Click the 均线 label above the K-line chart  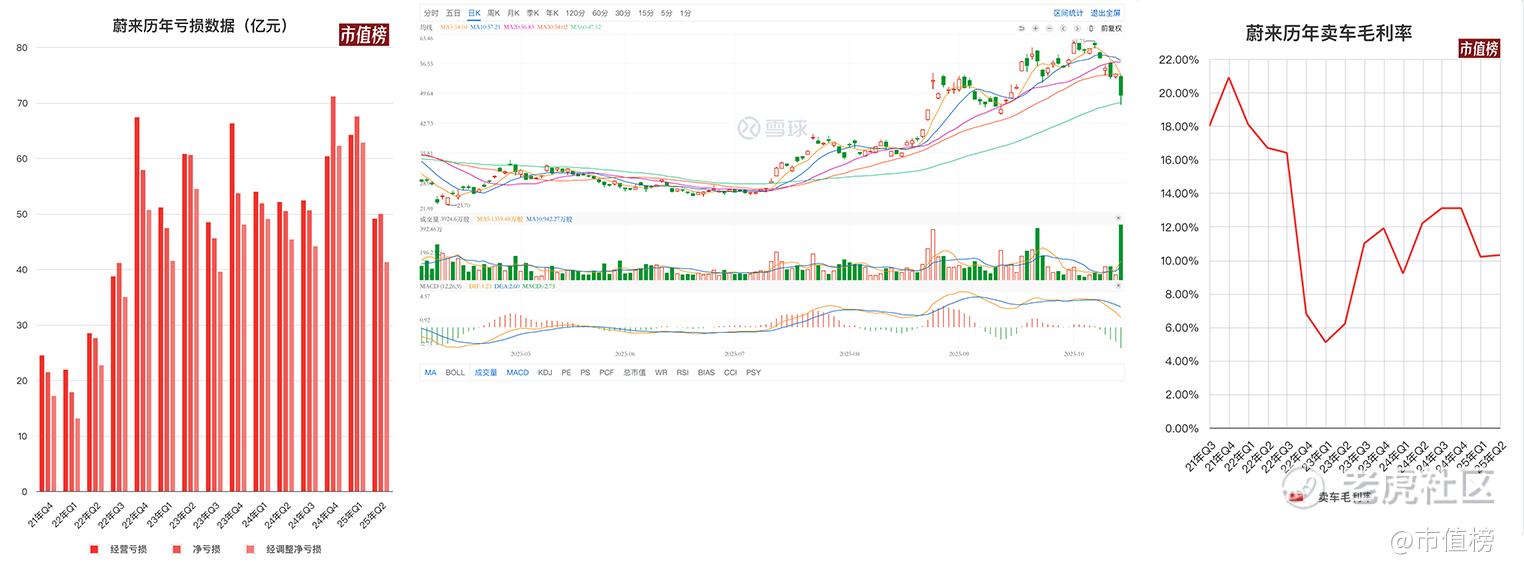click(427, 27)
